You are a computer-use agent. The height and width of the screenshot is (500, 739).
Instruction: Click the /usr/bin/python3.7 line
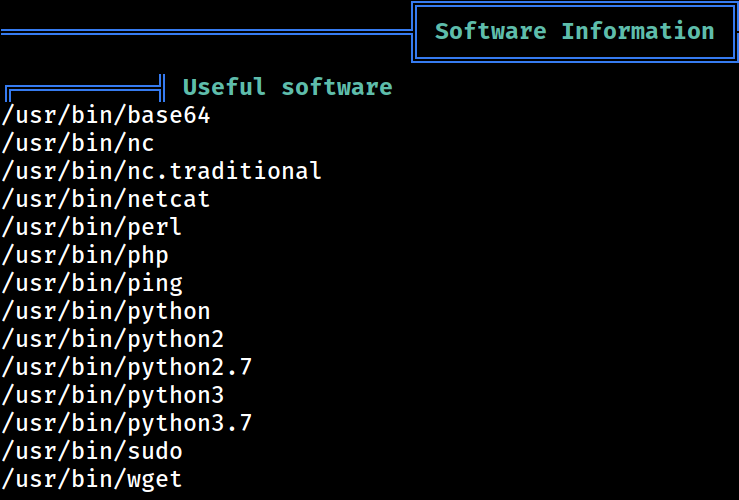[x=127, y=424]
